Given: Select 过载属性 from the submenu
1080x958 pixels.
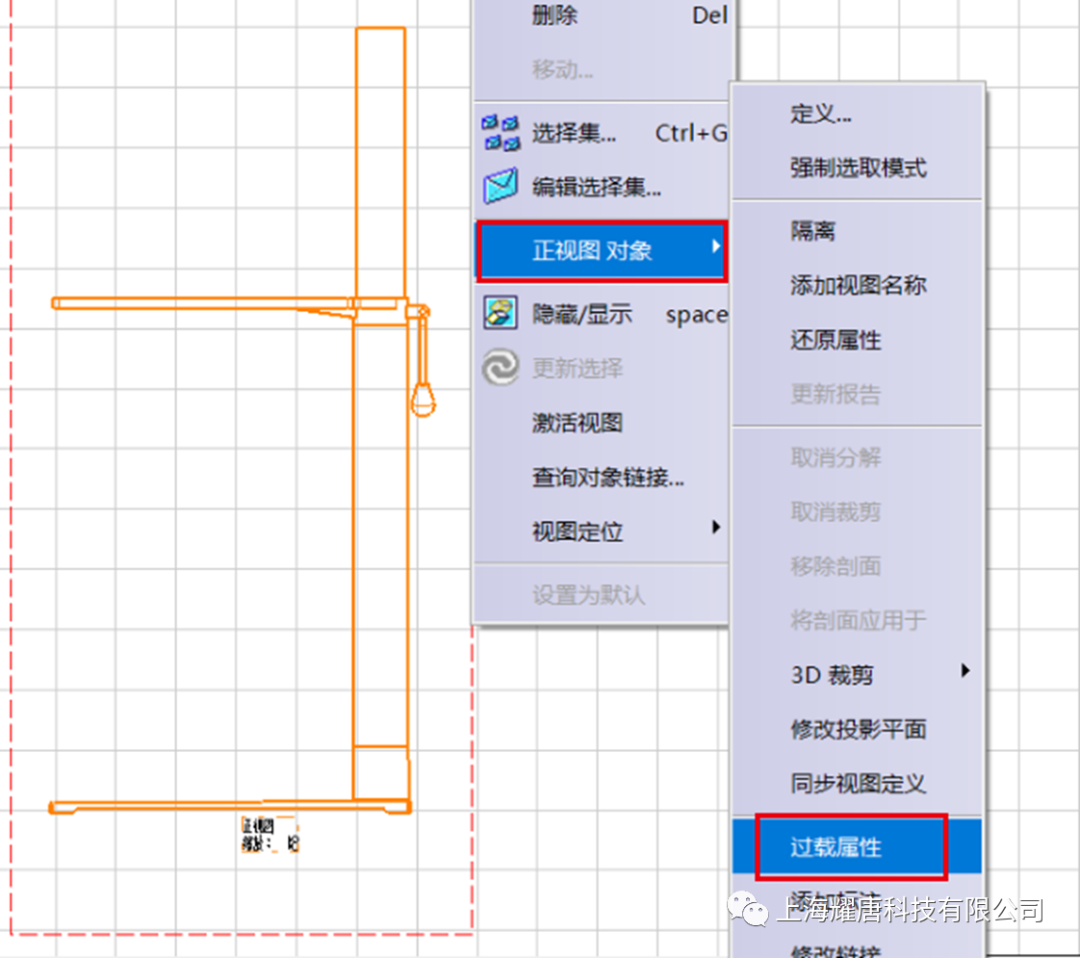Looking at the screenshot, I should [837, 848].
